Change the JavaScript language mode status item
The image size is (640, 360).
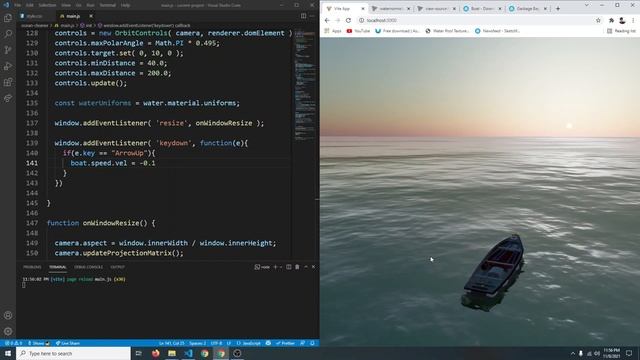point(249,343)
